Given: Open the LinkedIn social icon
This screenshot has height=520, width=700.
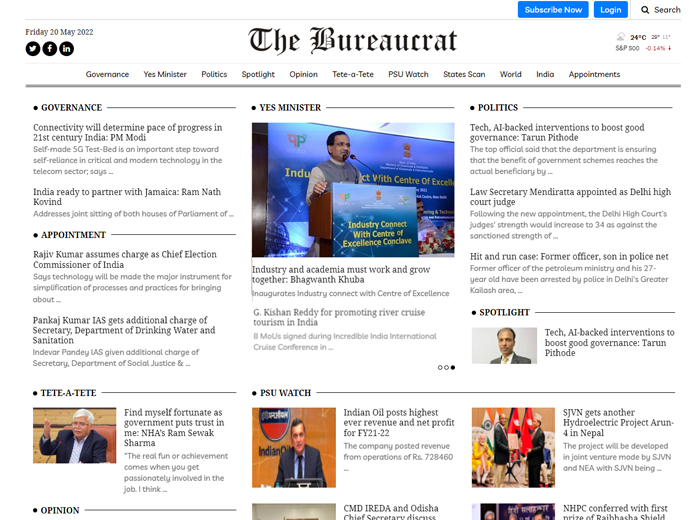Looking at the screenshot, I should pyautogui.click(x=67, y=48).
